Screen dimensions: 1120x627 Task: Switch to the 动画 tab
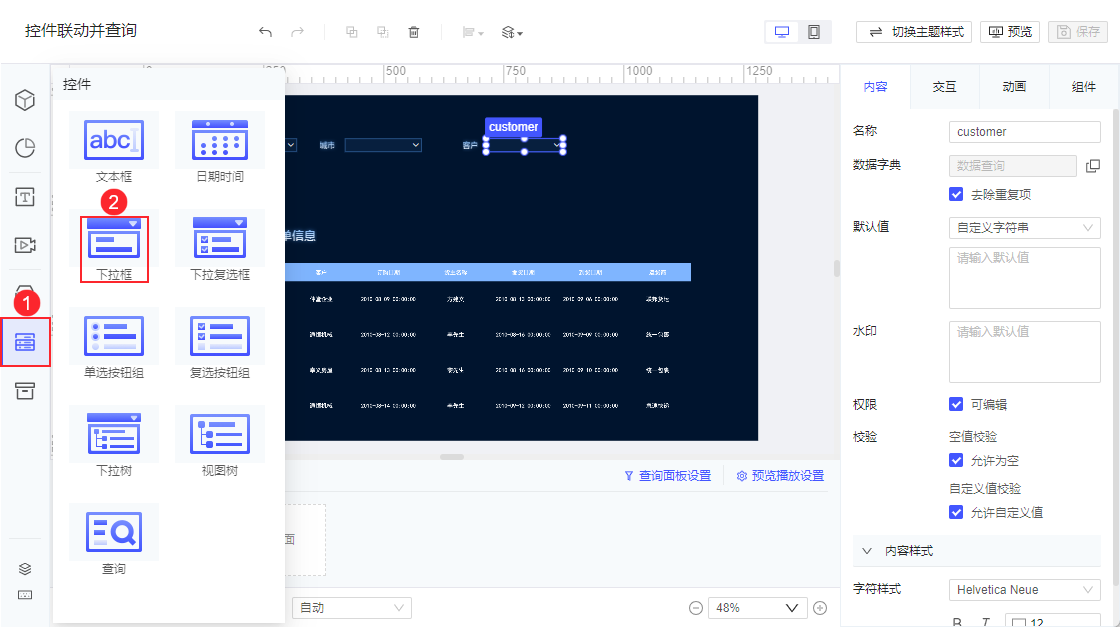pos(1014,86)
